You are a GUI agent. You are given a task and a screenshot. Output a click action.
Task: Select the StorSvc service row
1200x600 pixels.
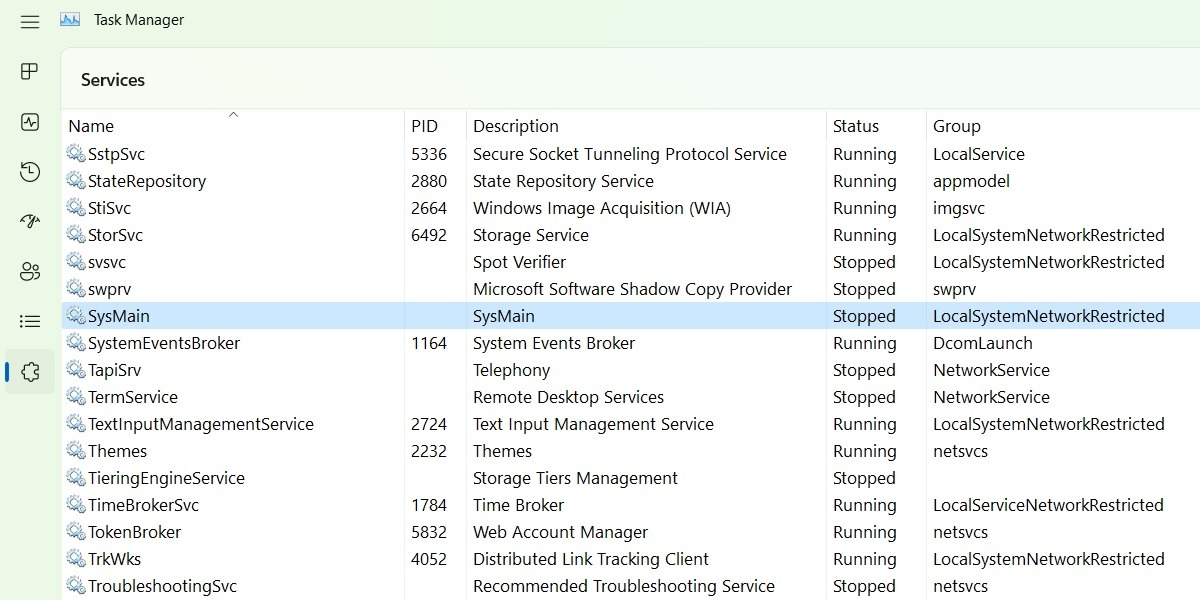[x=300, y=235]
